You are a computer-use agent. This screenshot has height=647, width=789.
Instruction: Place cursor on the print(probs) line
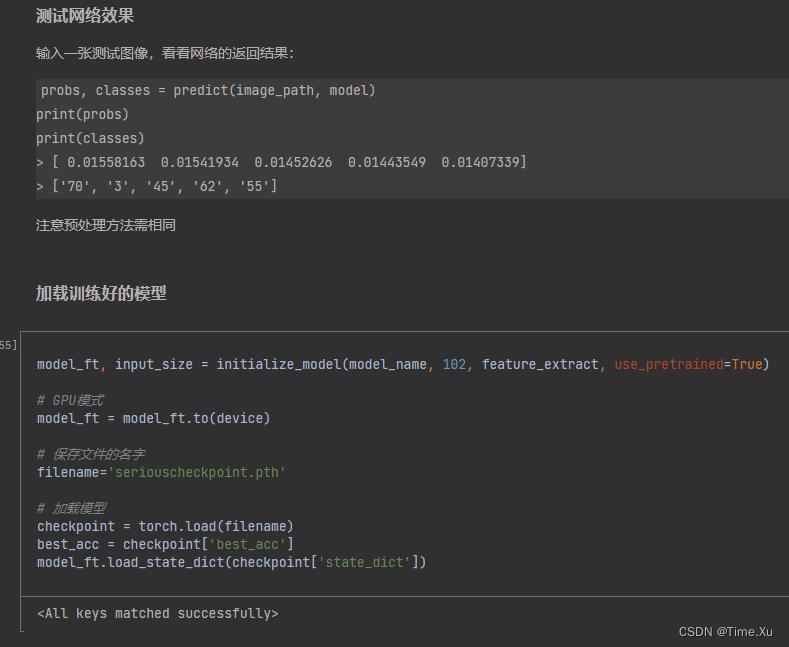pos(82,114)
